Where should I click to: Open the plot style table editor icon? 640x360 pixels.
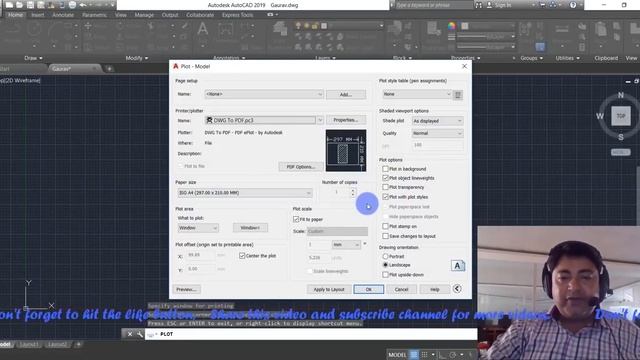[458, 95]
